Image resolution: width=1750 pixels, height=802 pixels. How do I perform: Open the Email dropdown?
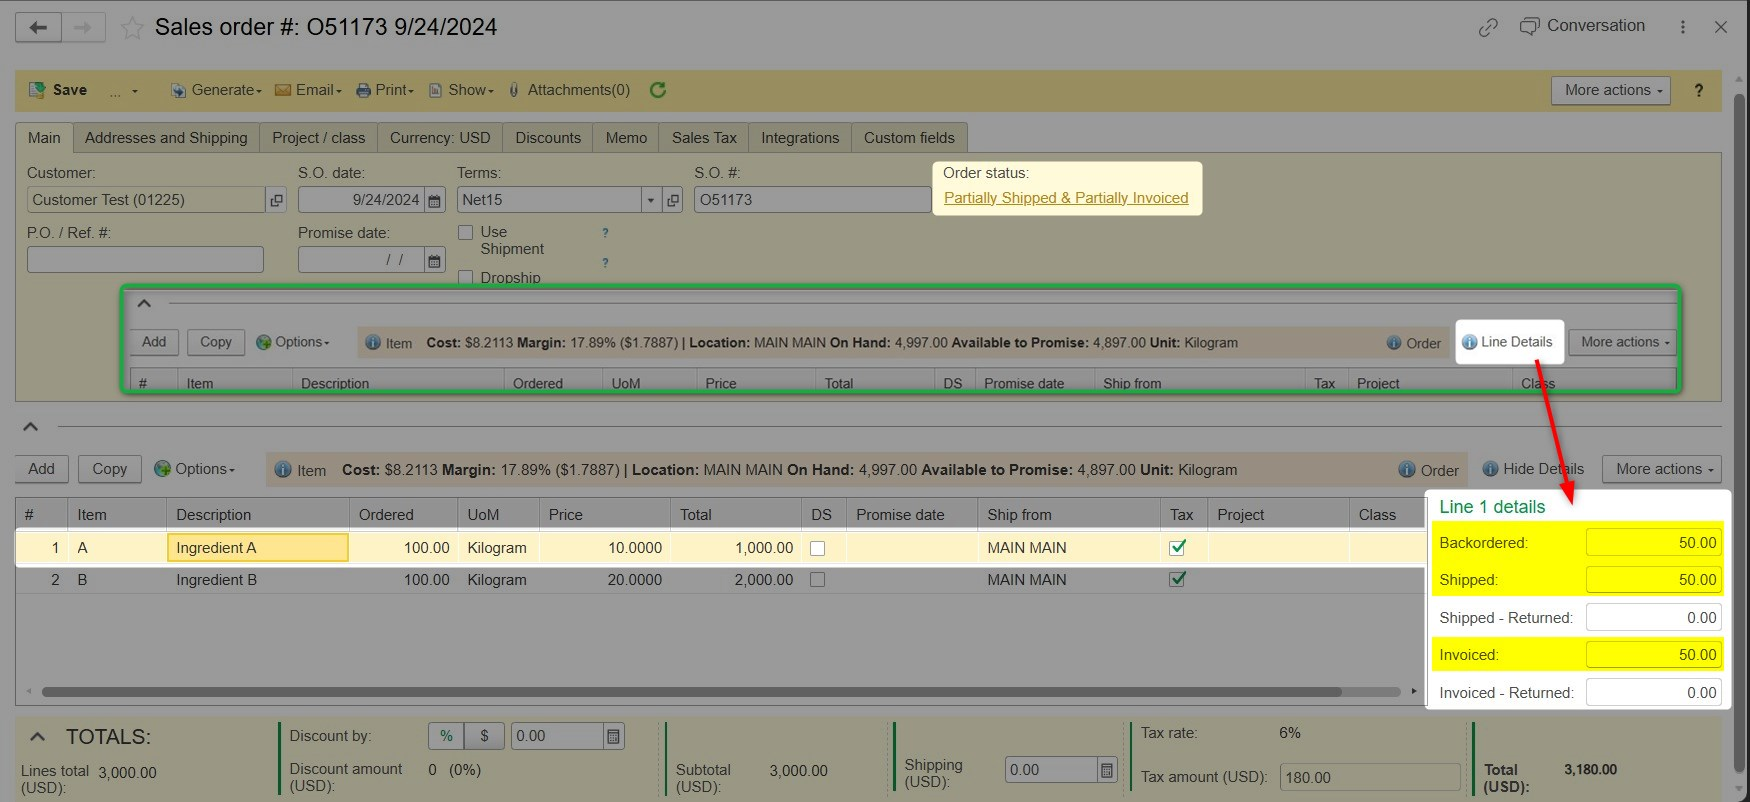coord(308,90)
